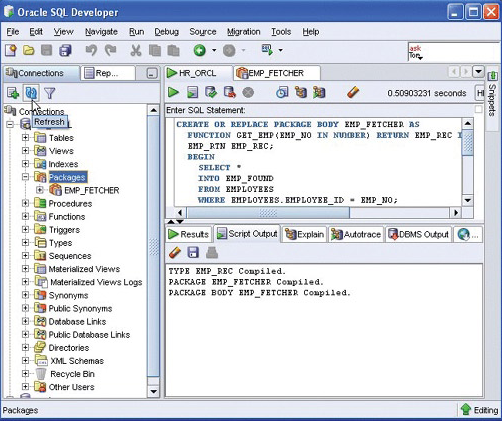This screenshot has height=421, width=502.
Task: Collapse the HR_ORCL connection node
Action: coord(10,124)
